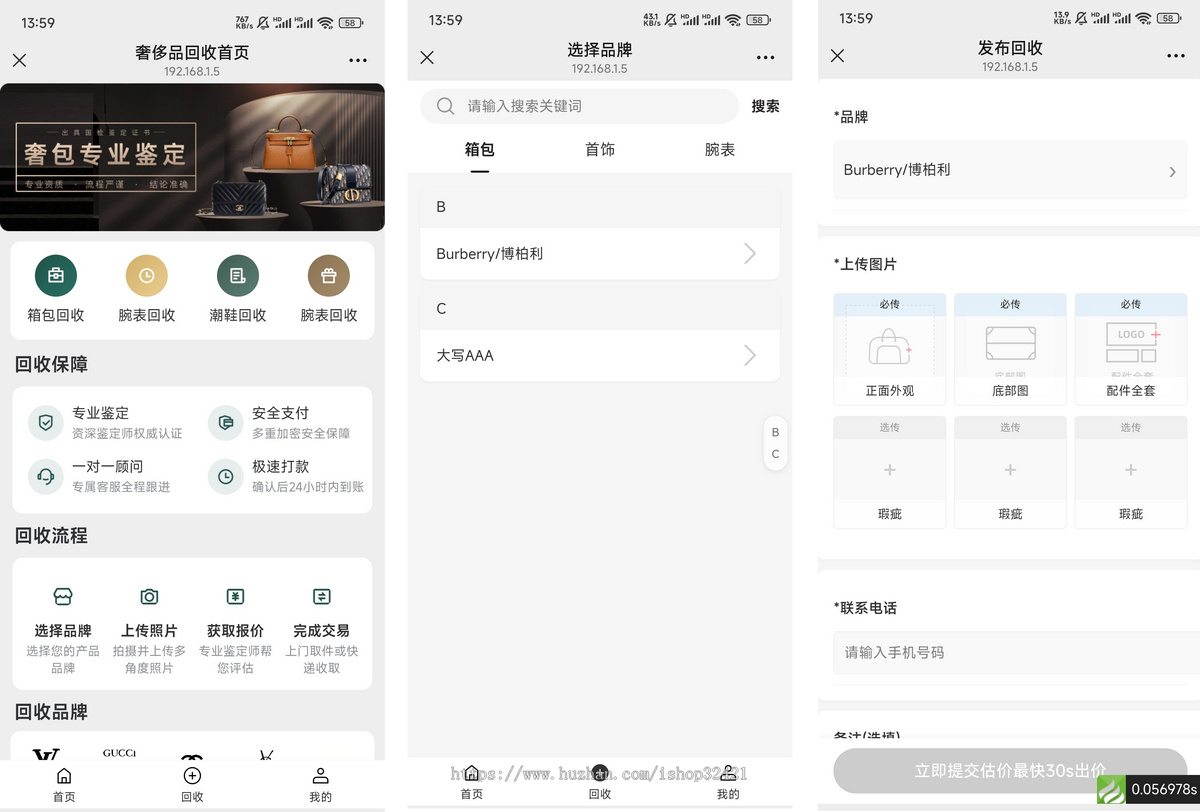Upload 正面外观 front view photo

pyautogui.click(x=890, y=348)
